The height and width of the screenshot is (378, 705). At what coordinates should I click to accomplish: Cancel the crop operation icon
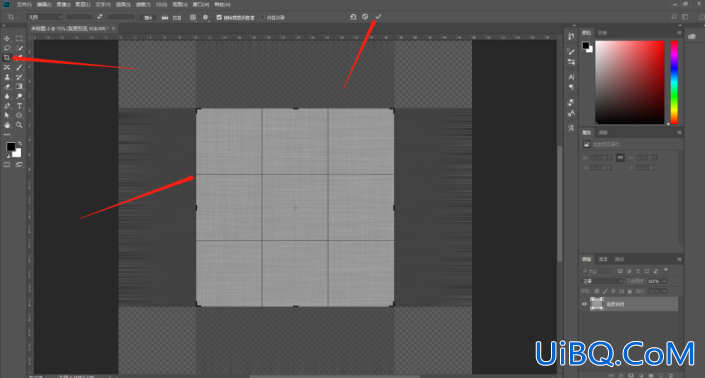(365, 17)
